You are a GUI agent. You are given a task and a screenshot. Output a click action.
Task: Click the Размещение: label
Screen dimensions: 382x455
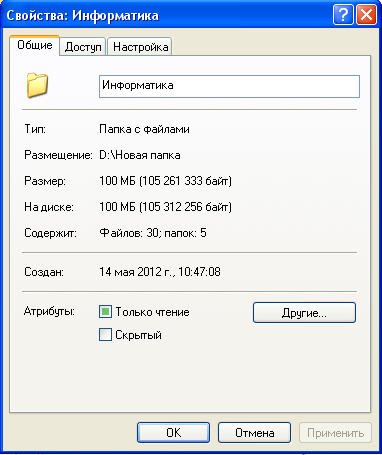click(x=58, y=155)
